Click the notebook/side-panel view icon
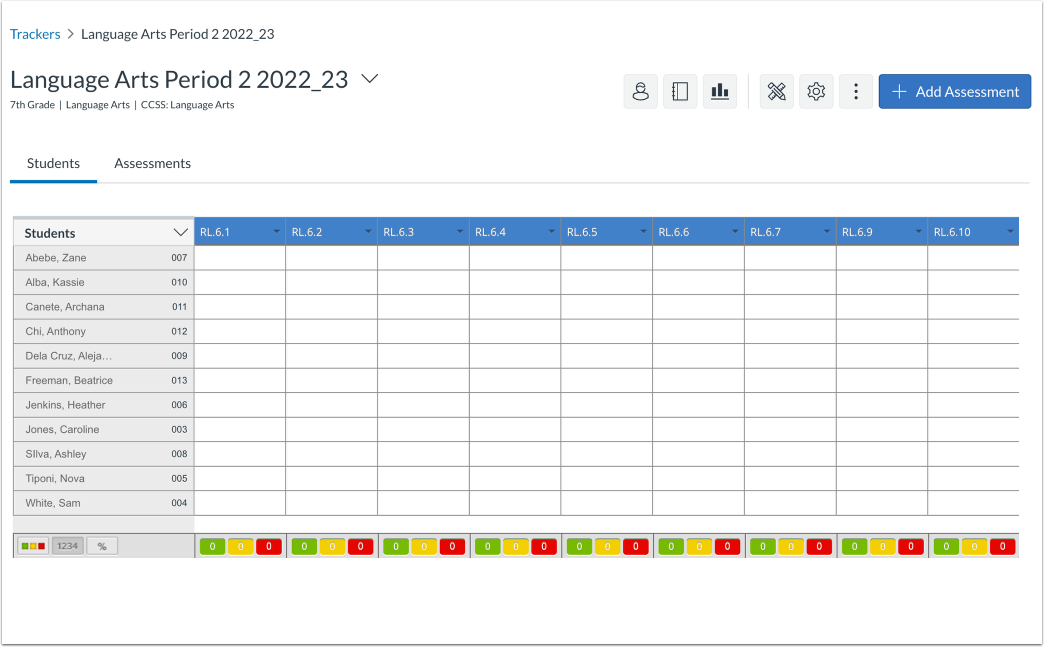 (680, 91)
